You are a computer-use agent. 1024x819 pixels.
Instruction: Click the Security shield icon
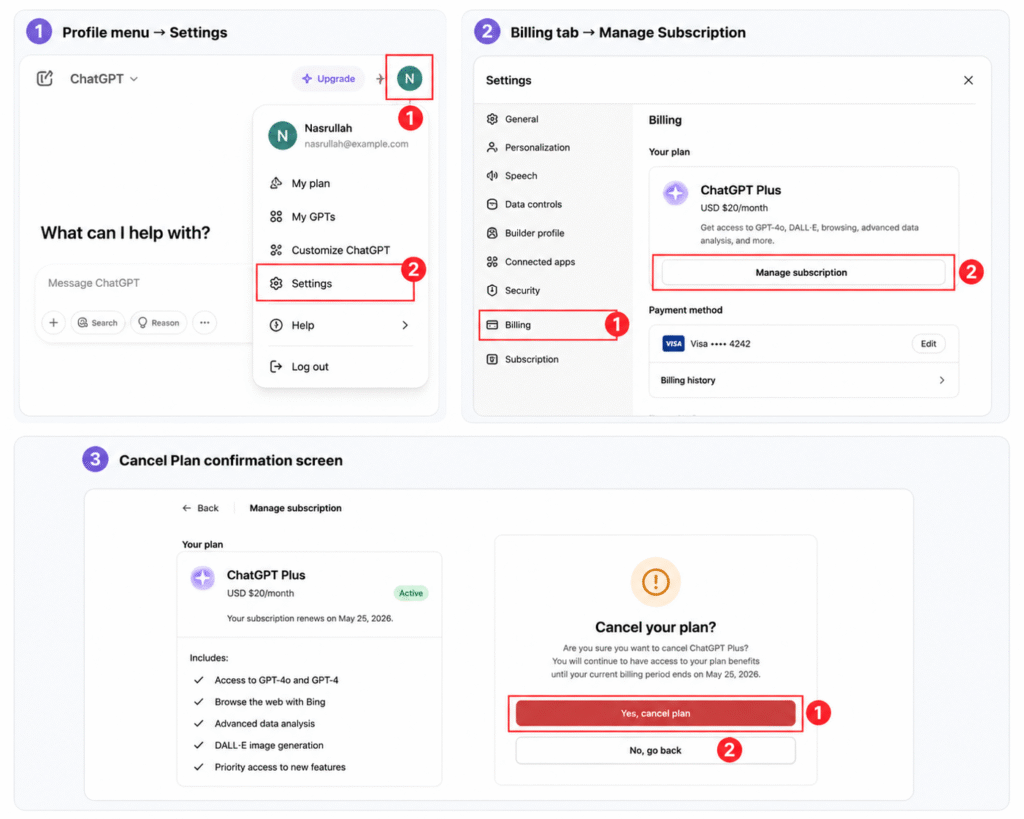[x=492, y=291]
